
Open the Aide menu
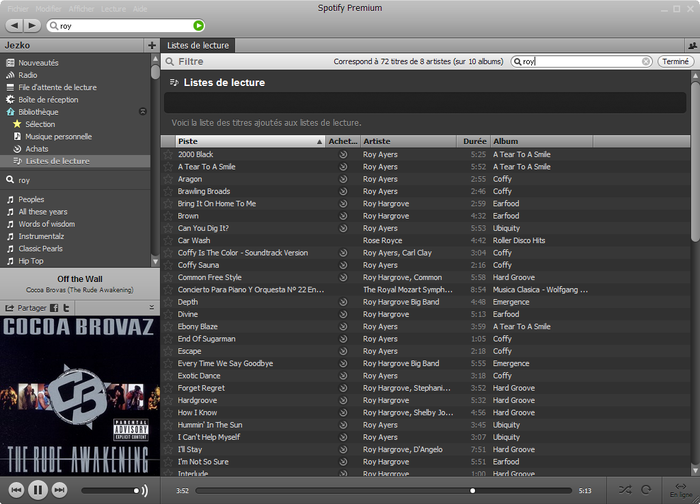pos(140,9)
